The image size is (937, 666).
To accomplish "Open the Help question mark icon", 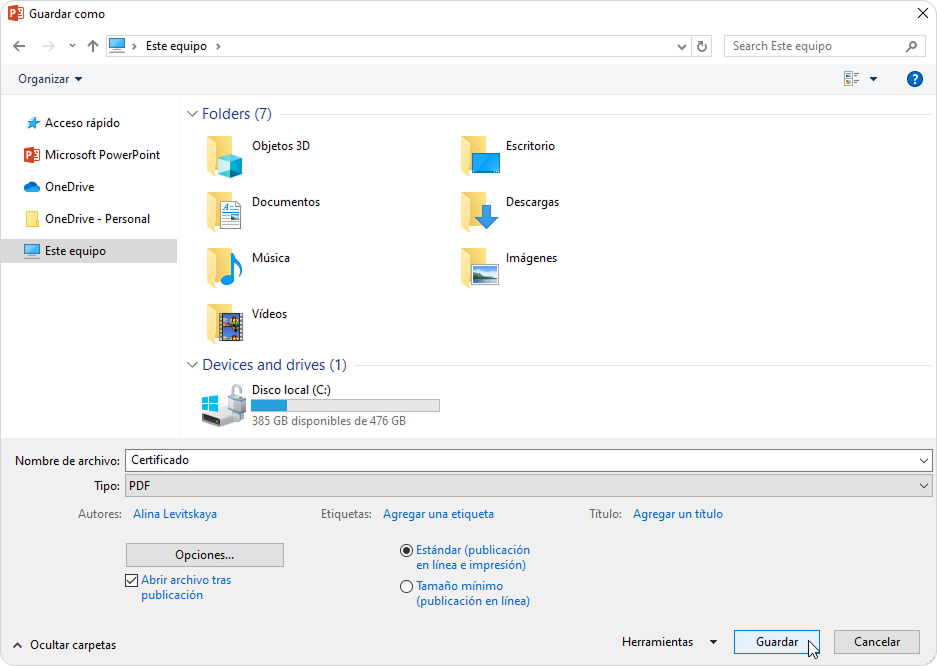I will 914,79.
